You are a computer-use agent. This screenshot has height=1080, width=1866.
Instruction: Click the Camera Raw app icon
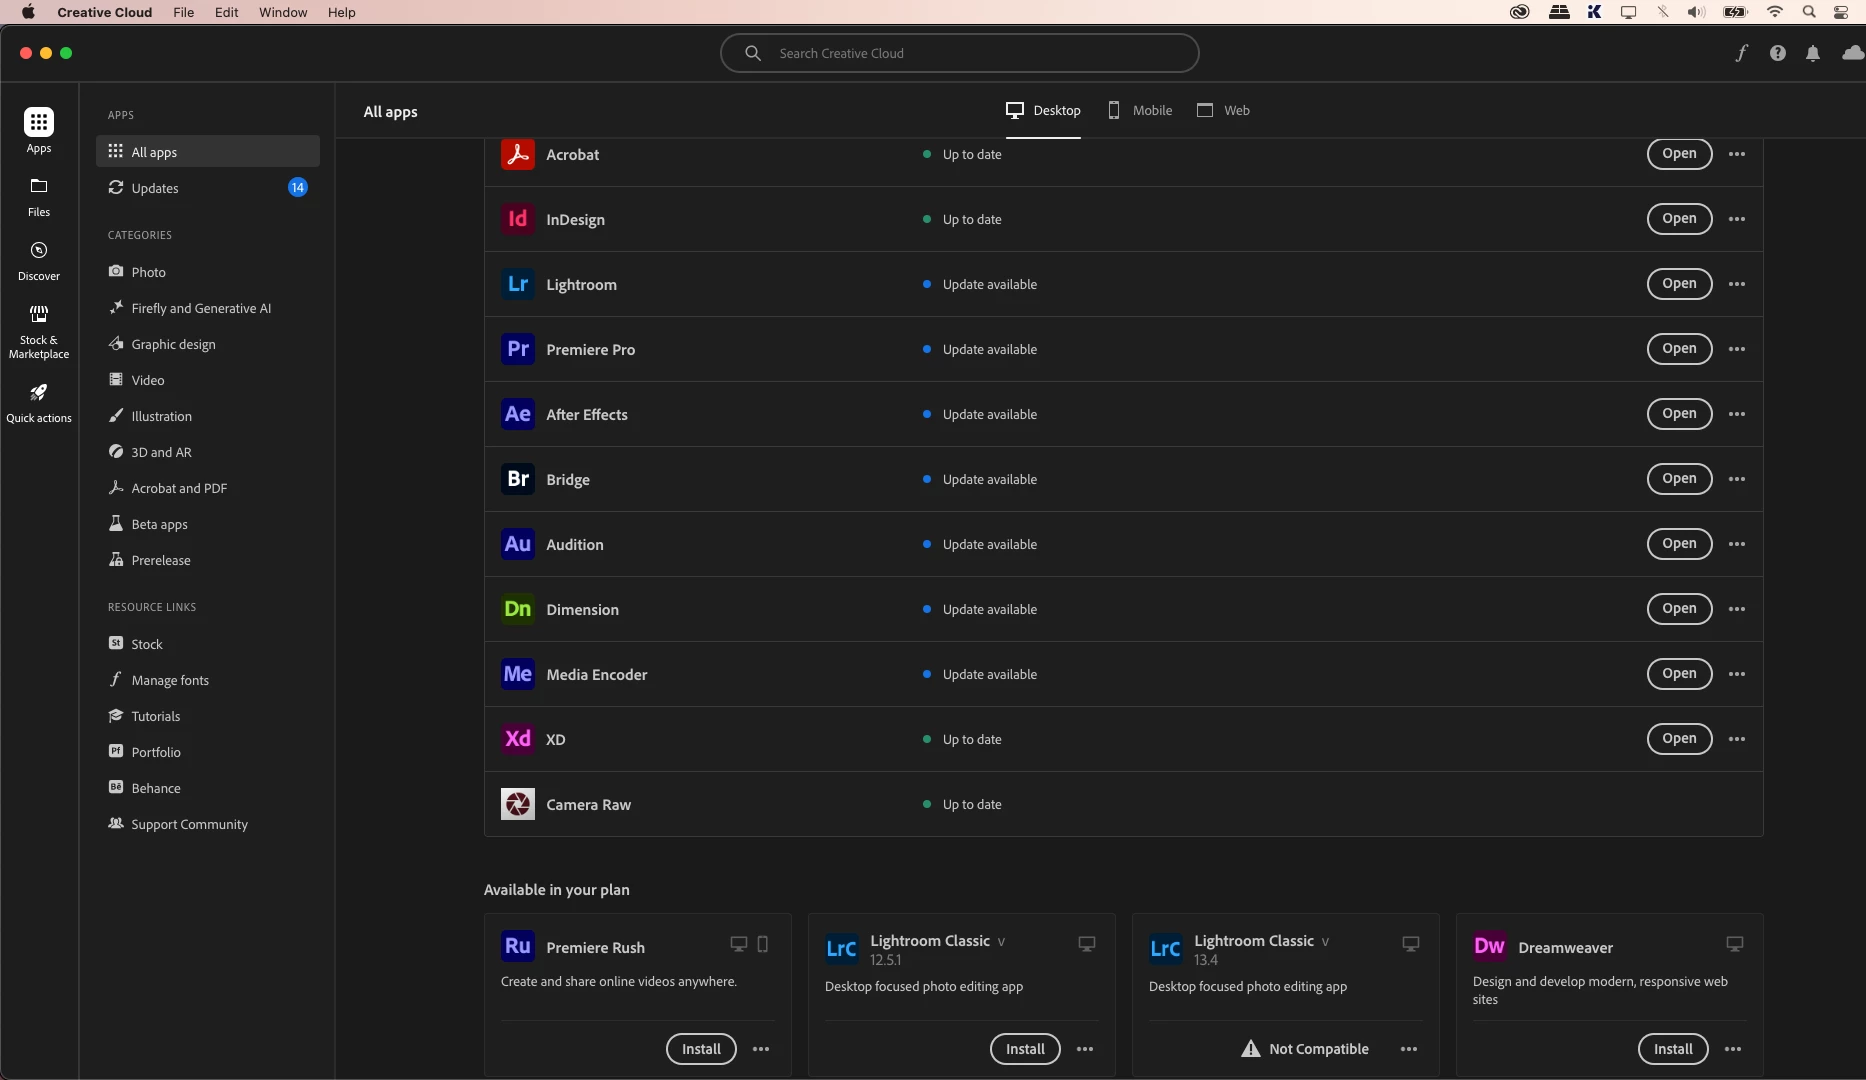click(x=518, y=804)
